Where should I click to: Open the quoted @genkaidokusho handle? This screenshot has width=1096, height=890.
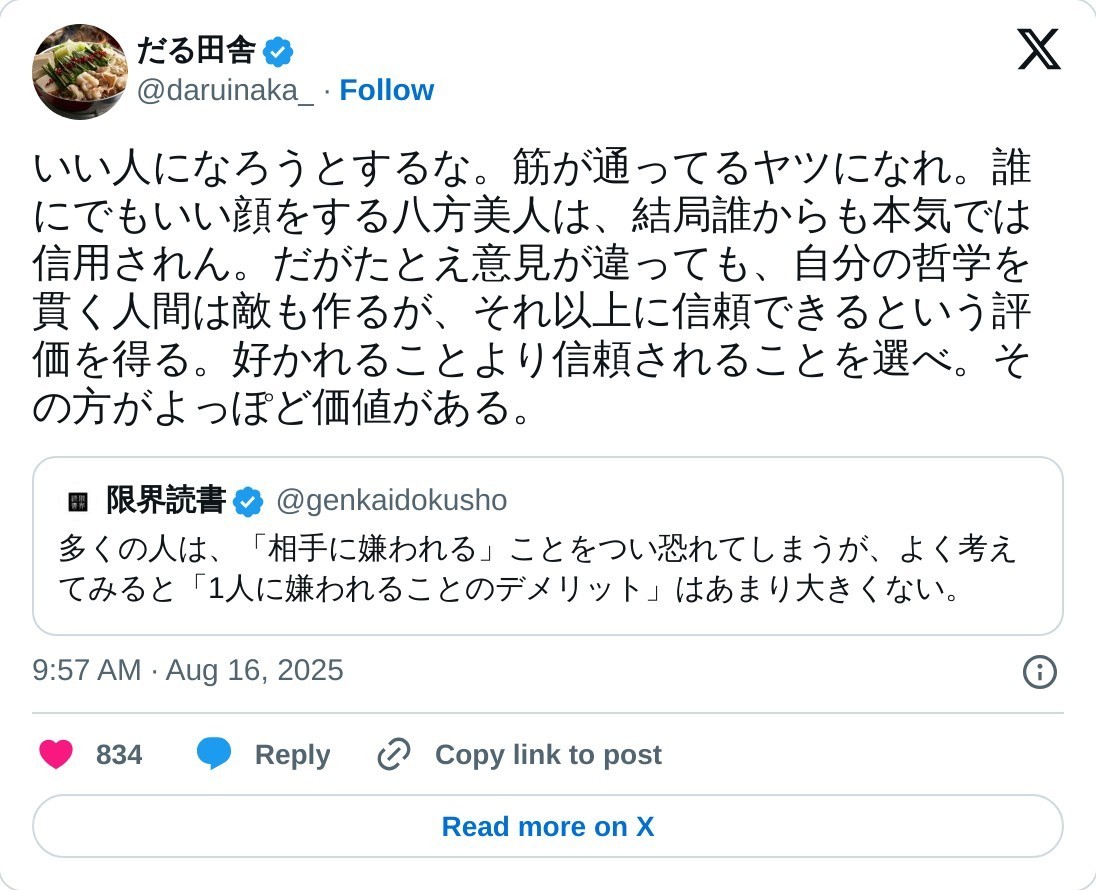tap(391, 501)
